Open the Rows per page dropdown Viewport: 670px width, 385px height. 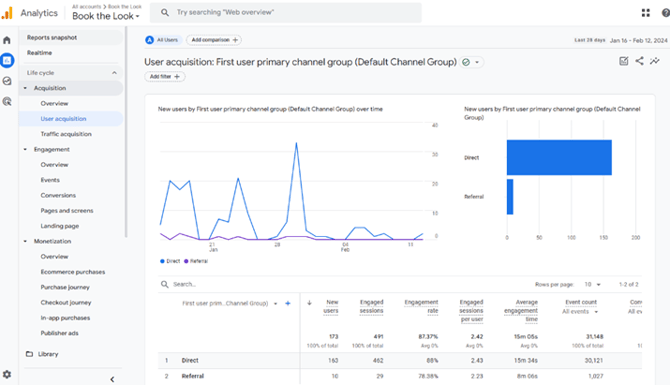(x=593, y=284)
